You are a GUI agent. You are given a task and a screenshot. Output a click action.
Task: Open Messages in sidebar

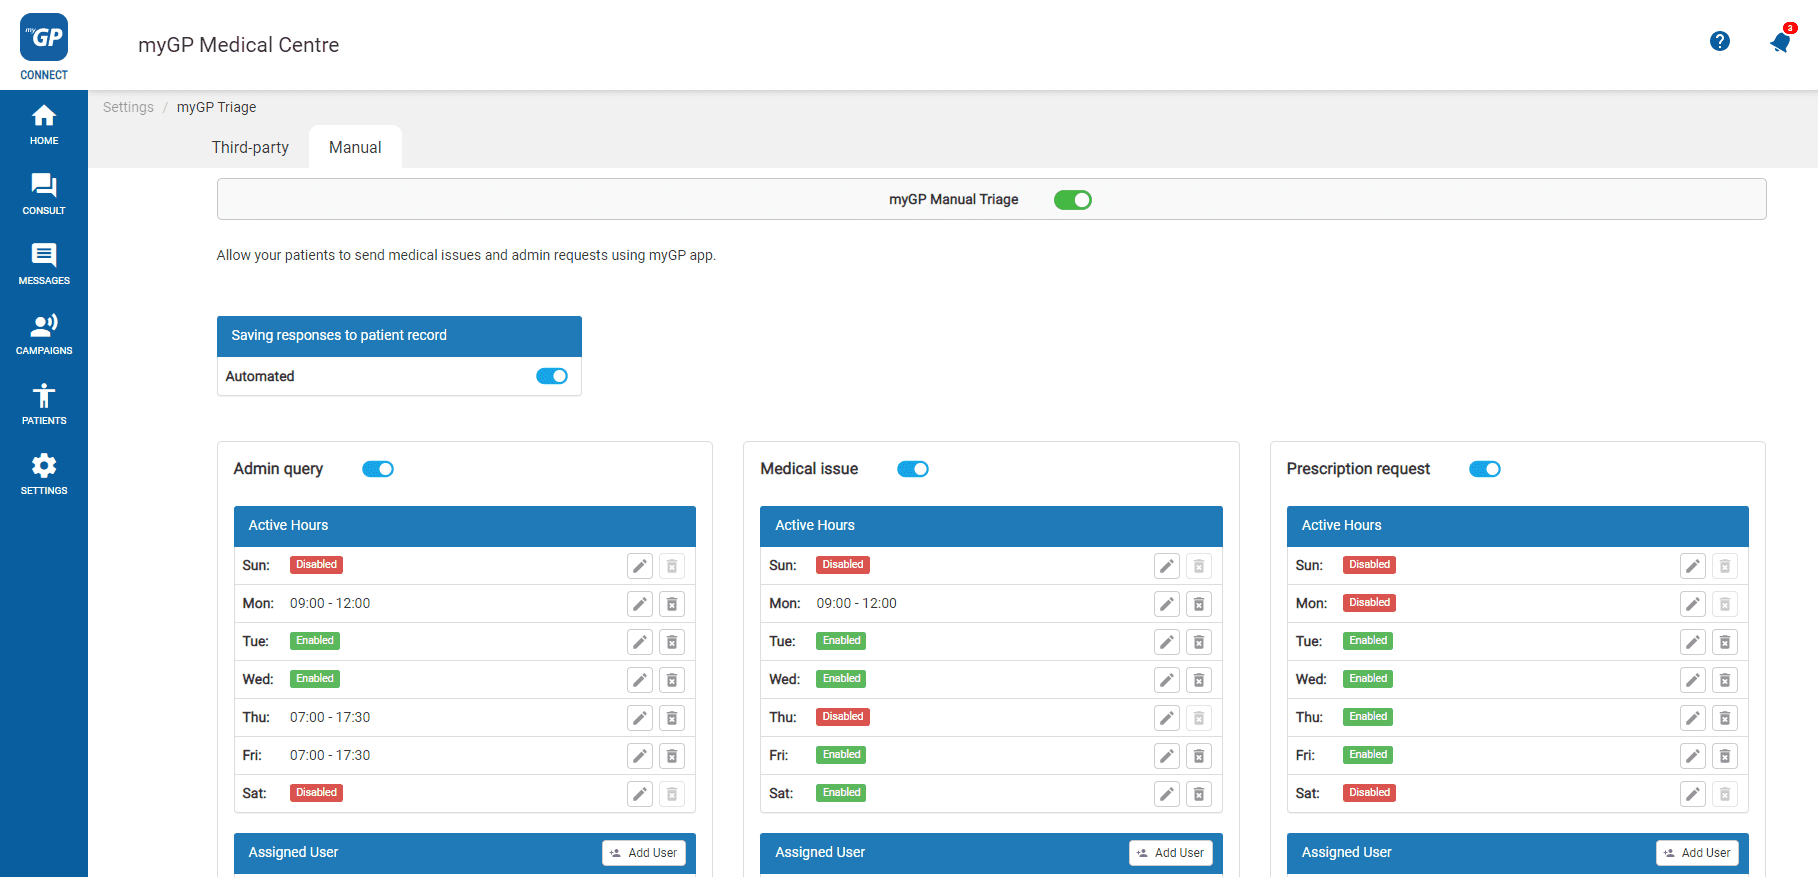point(44,265)
